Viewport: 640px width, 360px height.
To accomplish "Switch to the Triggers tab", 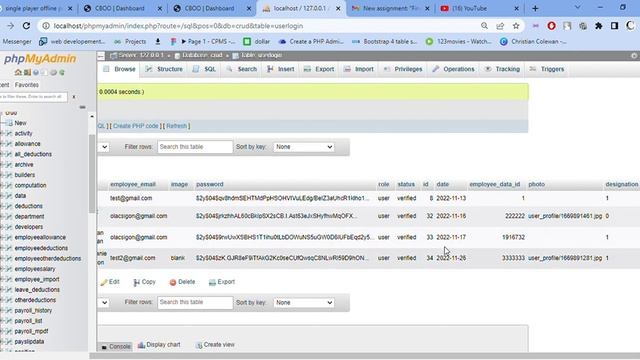I will [547, 69].
